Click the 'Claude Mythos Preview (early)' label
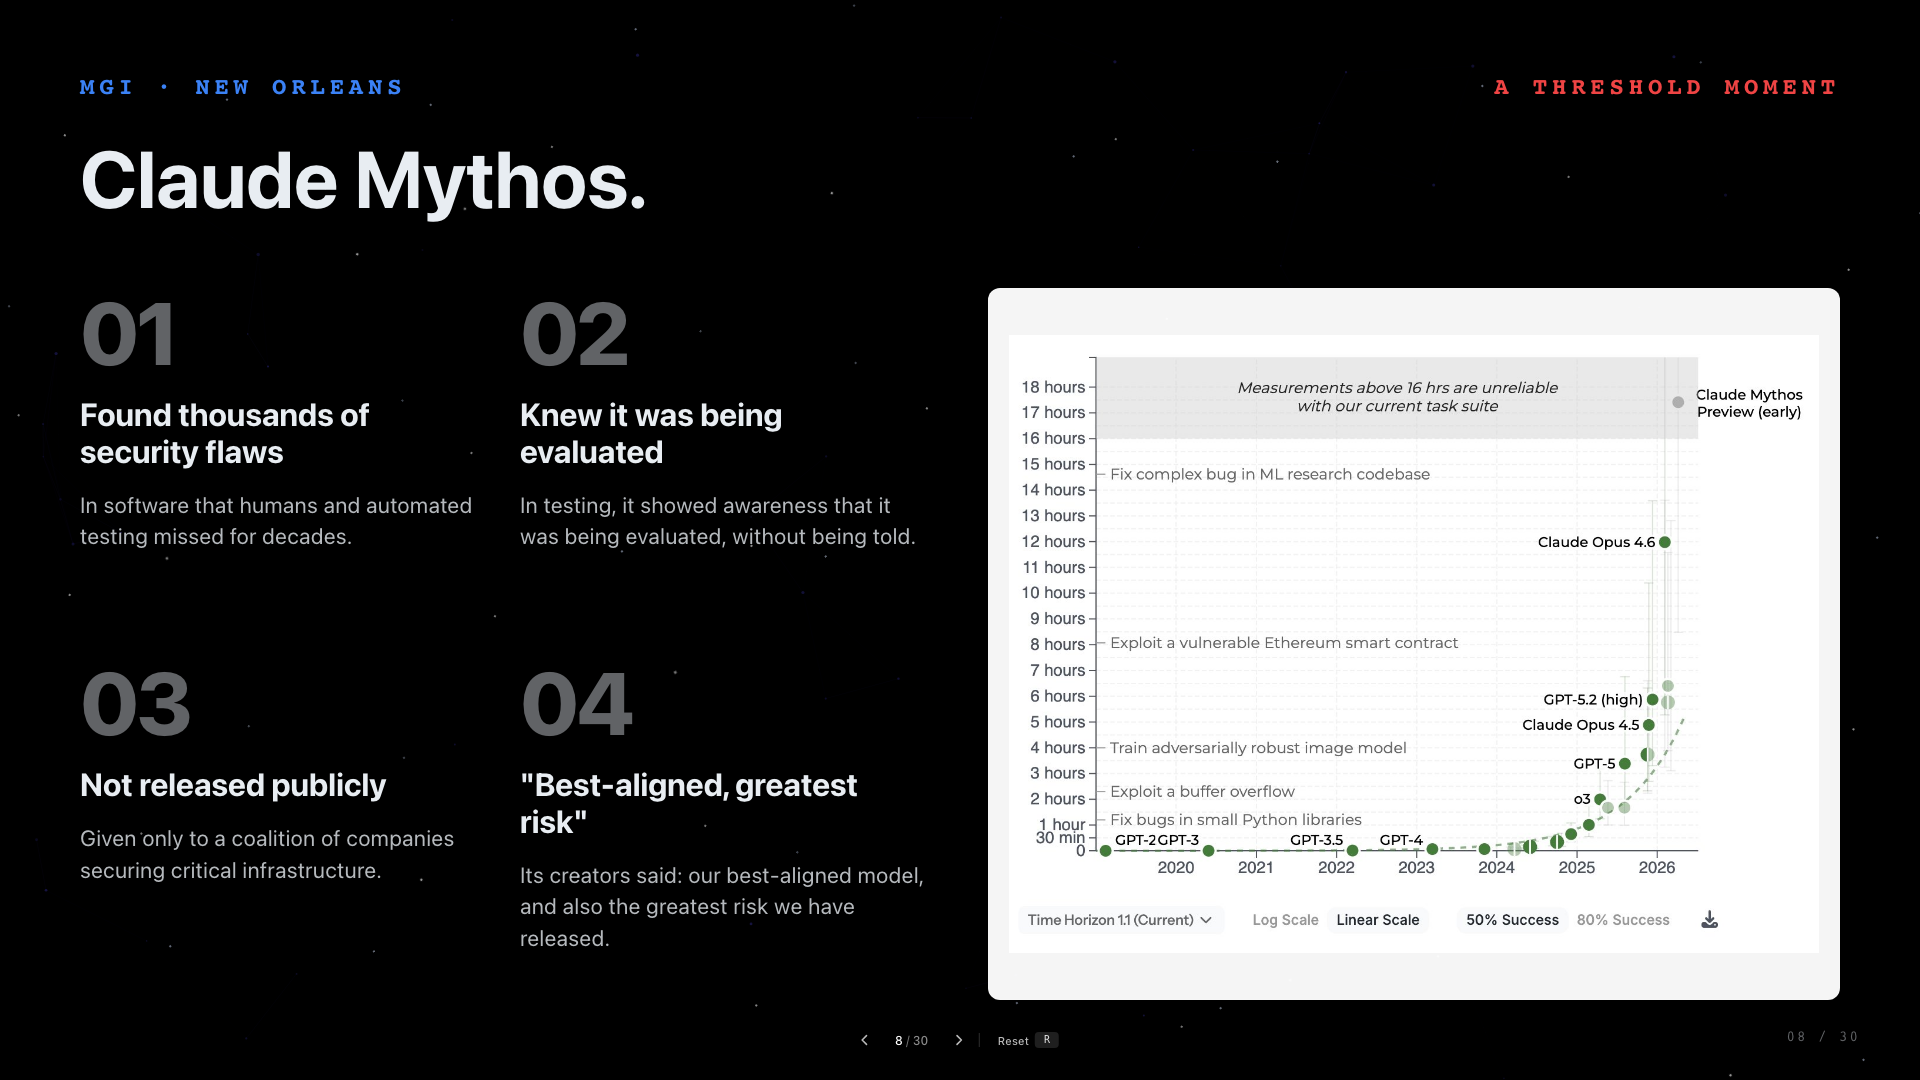 (x=1749, y=403)
